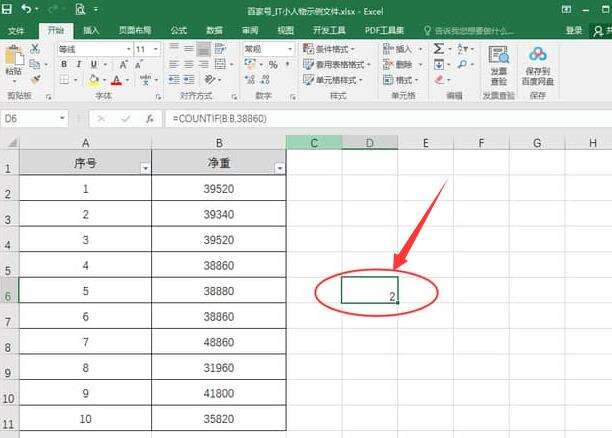The height and width of the screenshot is (438, 612).
Task: Click the Find magnifier icon
Action: click(x=463, y=64)
